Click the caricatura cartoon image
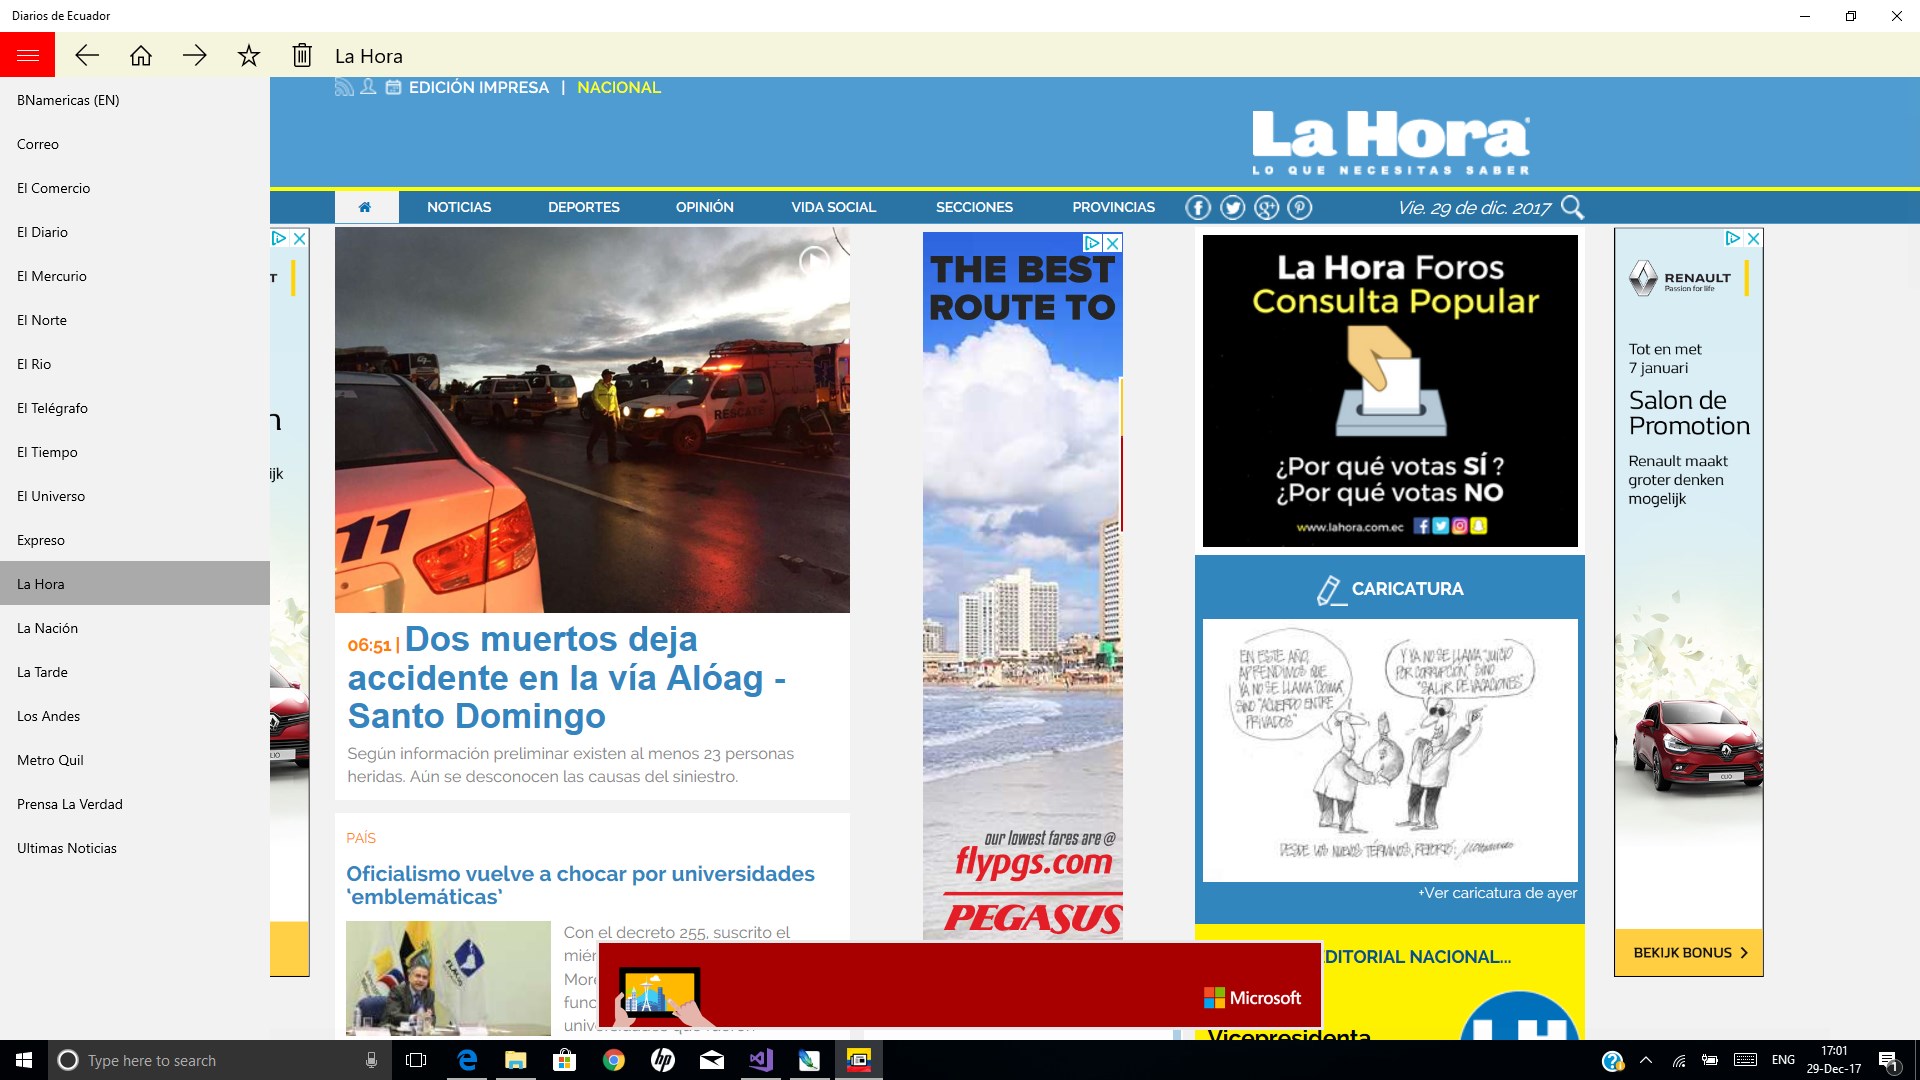1920x1080 pixels. [x=1389, y=750]
